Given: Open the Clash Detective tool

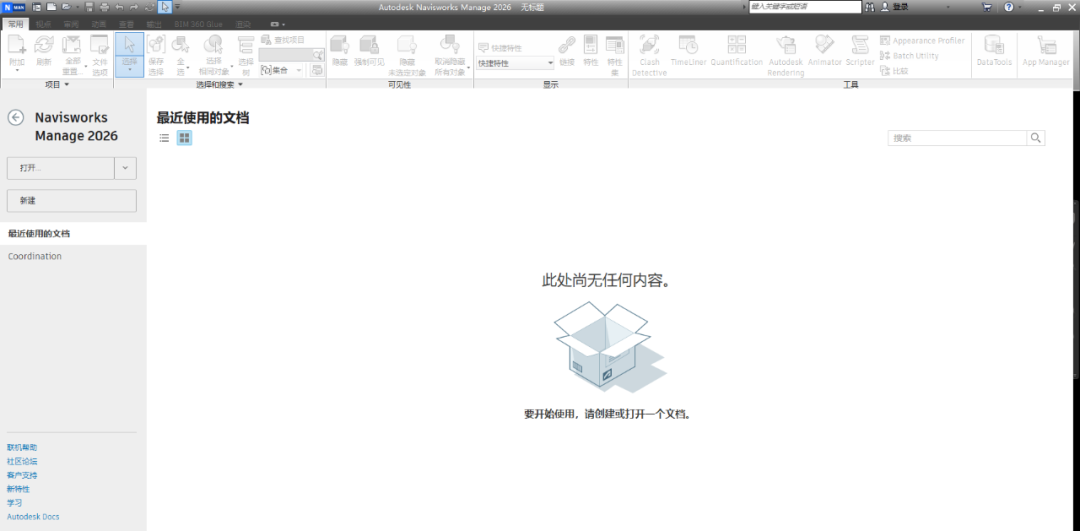Looking at the screenshot, I should pos(649,54).
